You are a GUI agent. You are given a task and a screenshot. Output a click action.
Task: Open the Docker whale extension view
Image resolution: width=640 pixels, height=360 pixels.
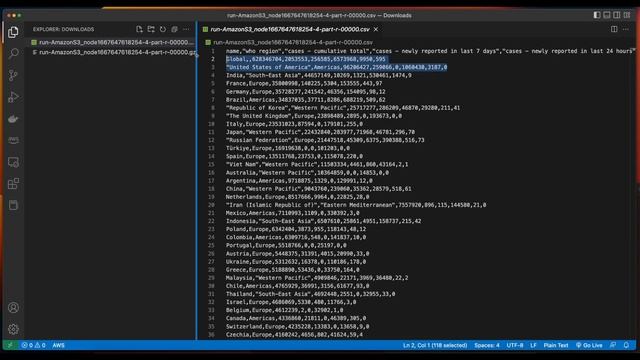click(x=13, y=119)
